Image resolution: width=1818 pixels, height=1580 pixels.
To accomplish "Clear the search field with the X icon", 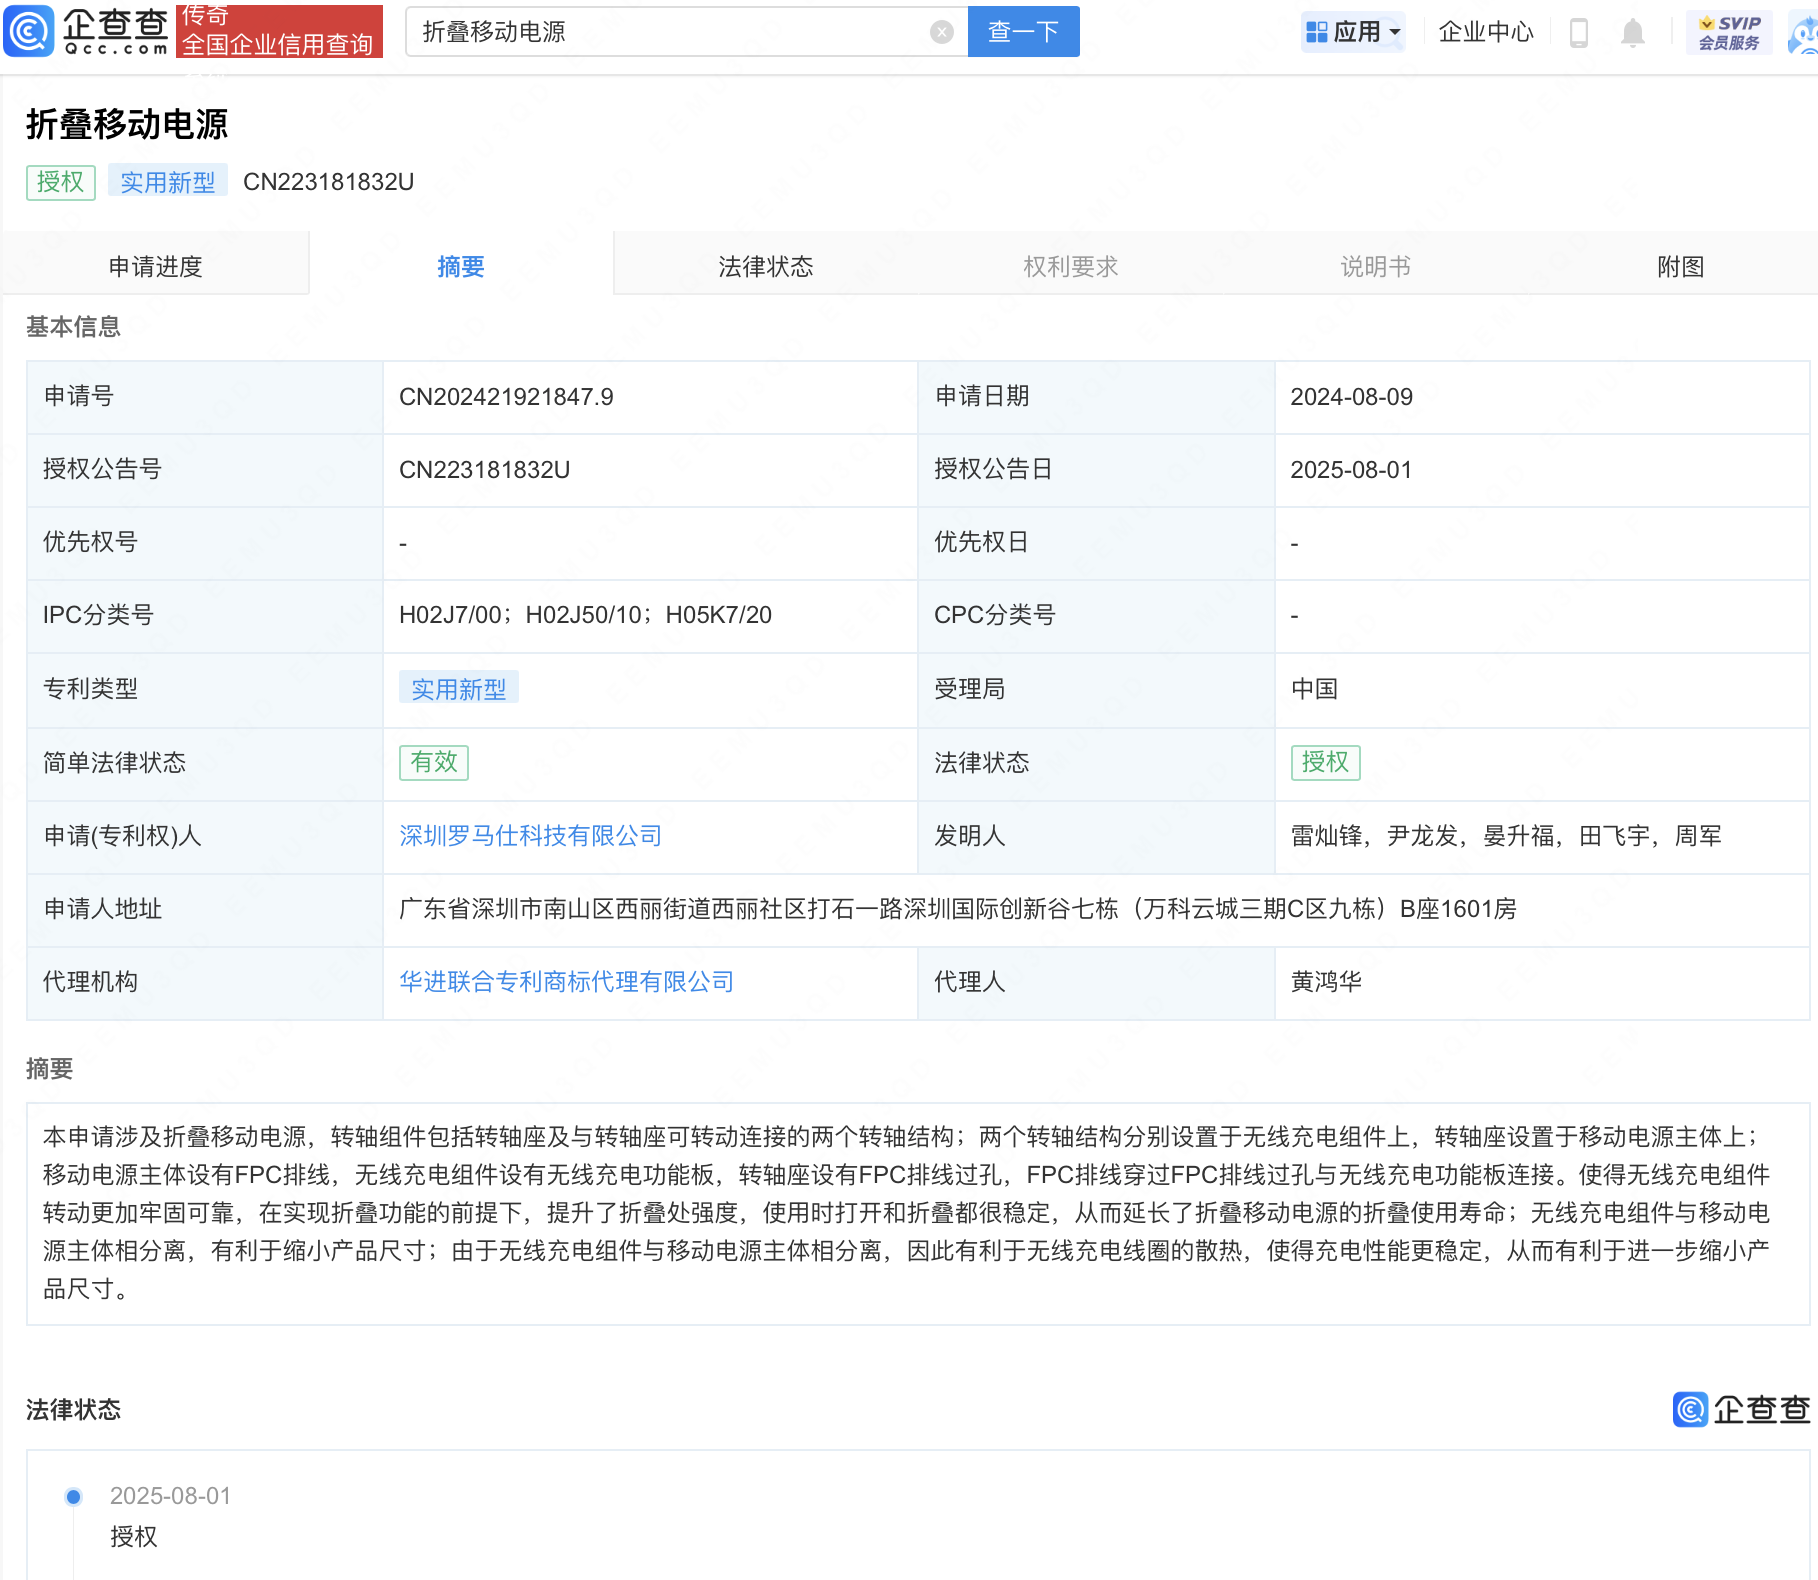I will click(x=941, y=32).
